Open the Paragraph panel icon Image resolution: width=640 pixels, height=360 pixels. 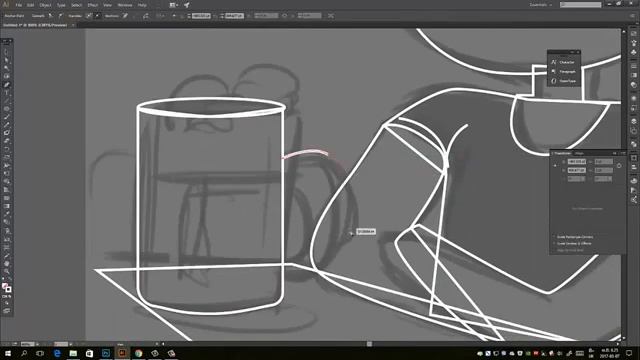(563, 71)
